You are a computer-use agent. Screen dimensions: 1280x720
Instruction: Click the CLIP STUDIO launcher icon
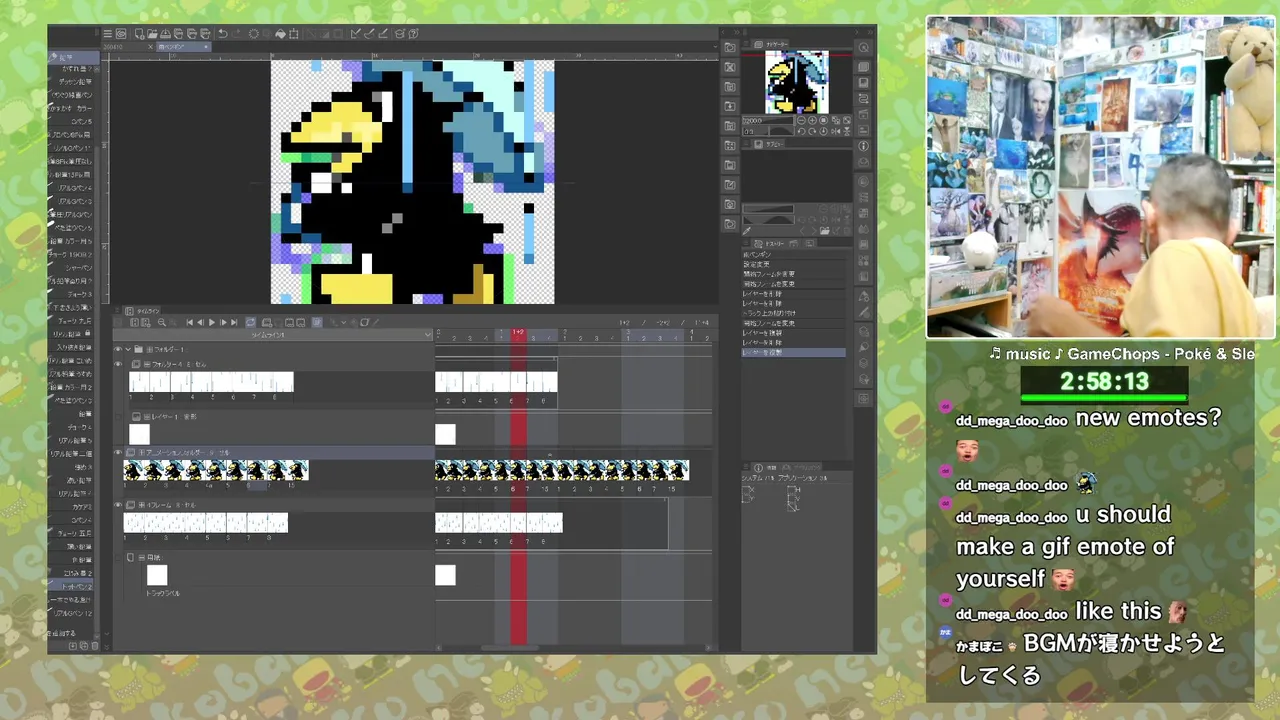pyautogui.click(x=121, y=34)
